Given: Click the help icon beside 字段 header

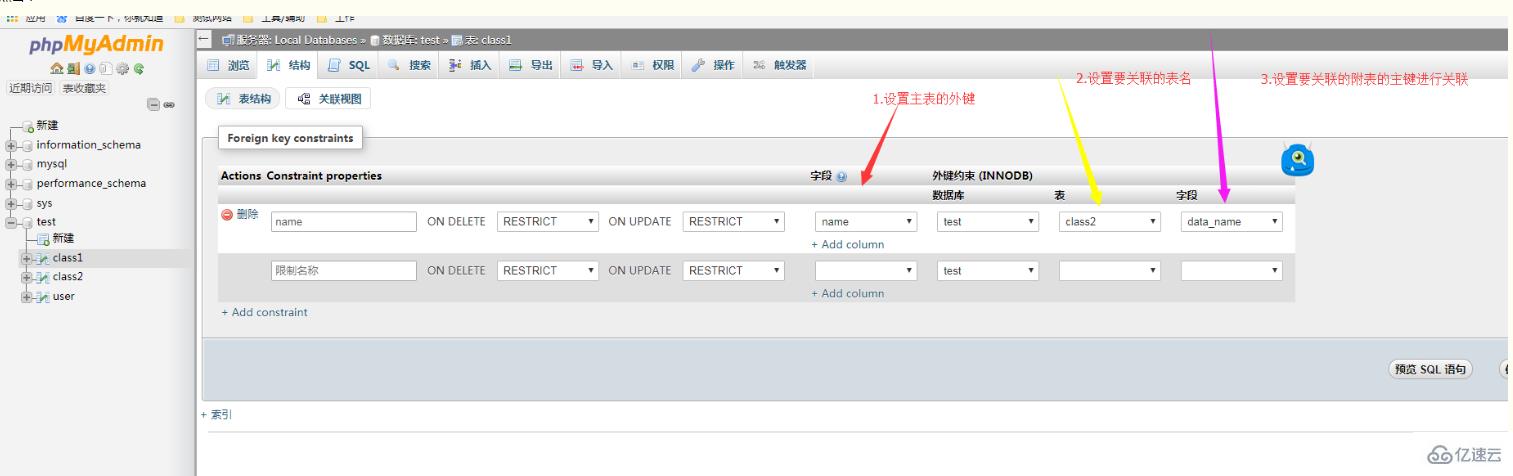Looking at the screenshot, I should pyautogui.click(x=841, y=176).
